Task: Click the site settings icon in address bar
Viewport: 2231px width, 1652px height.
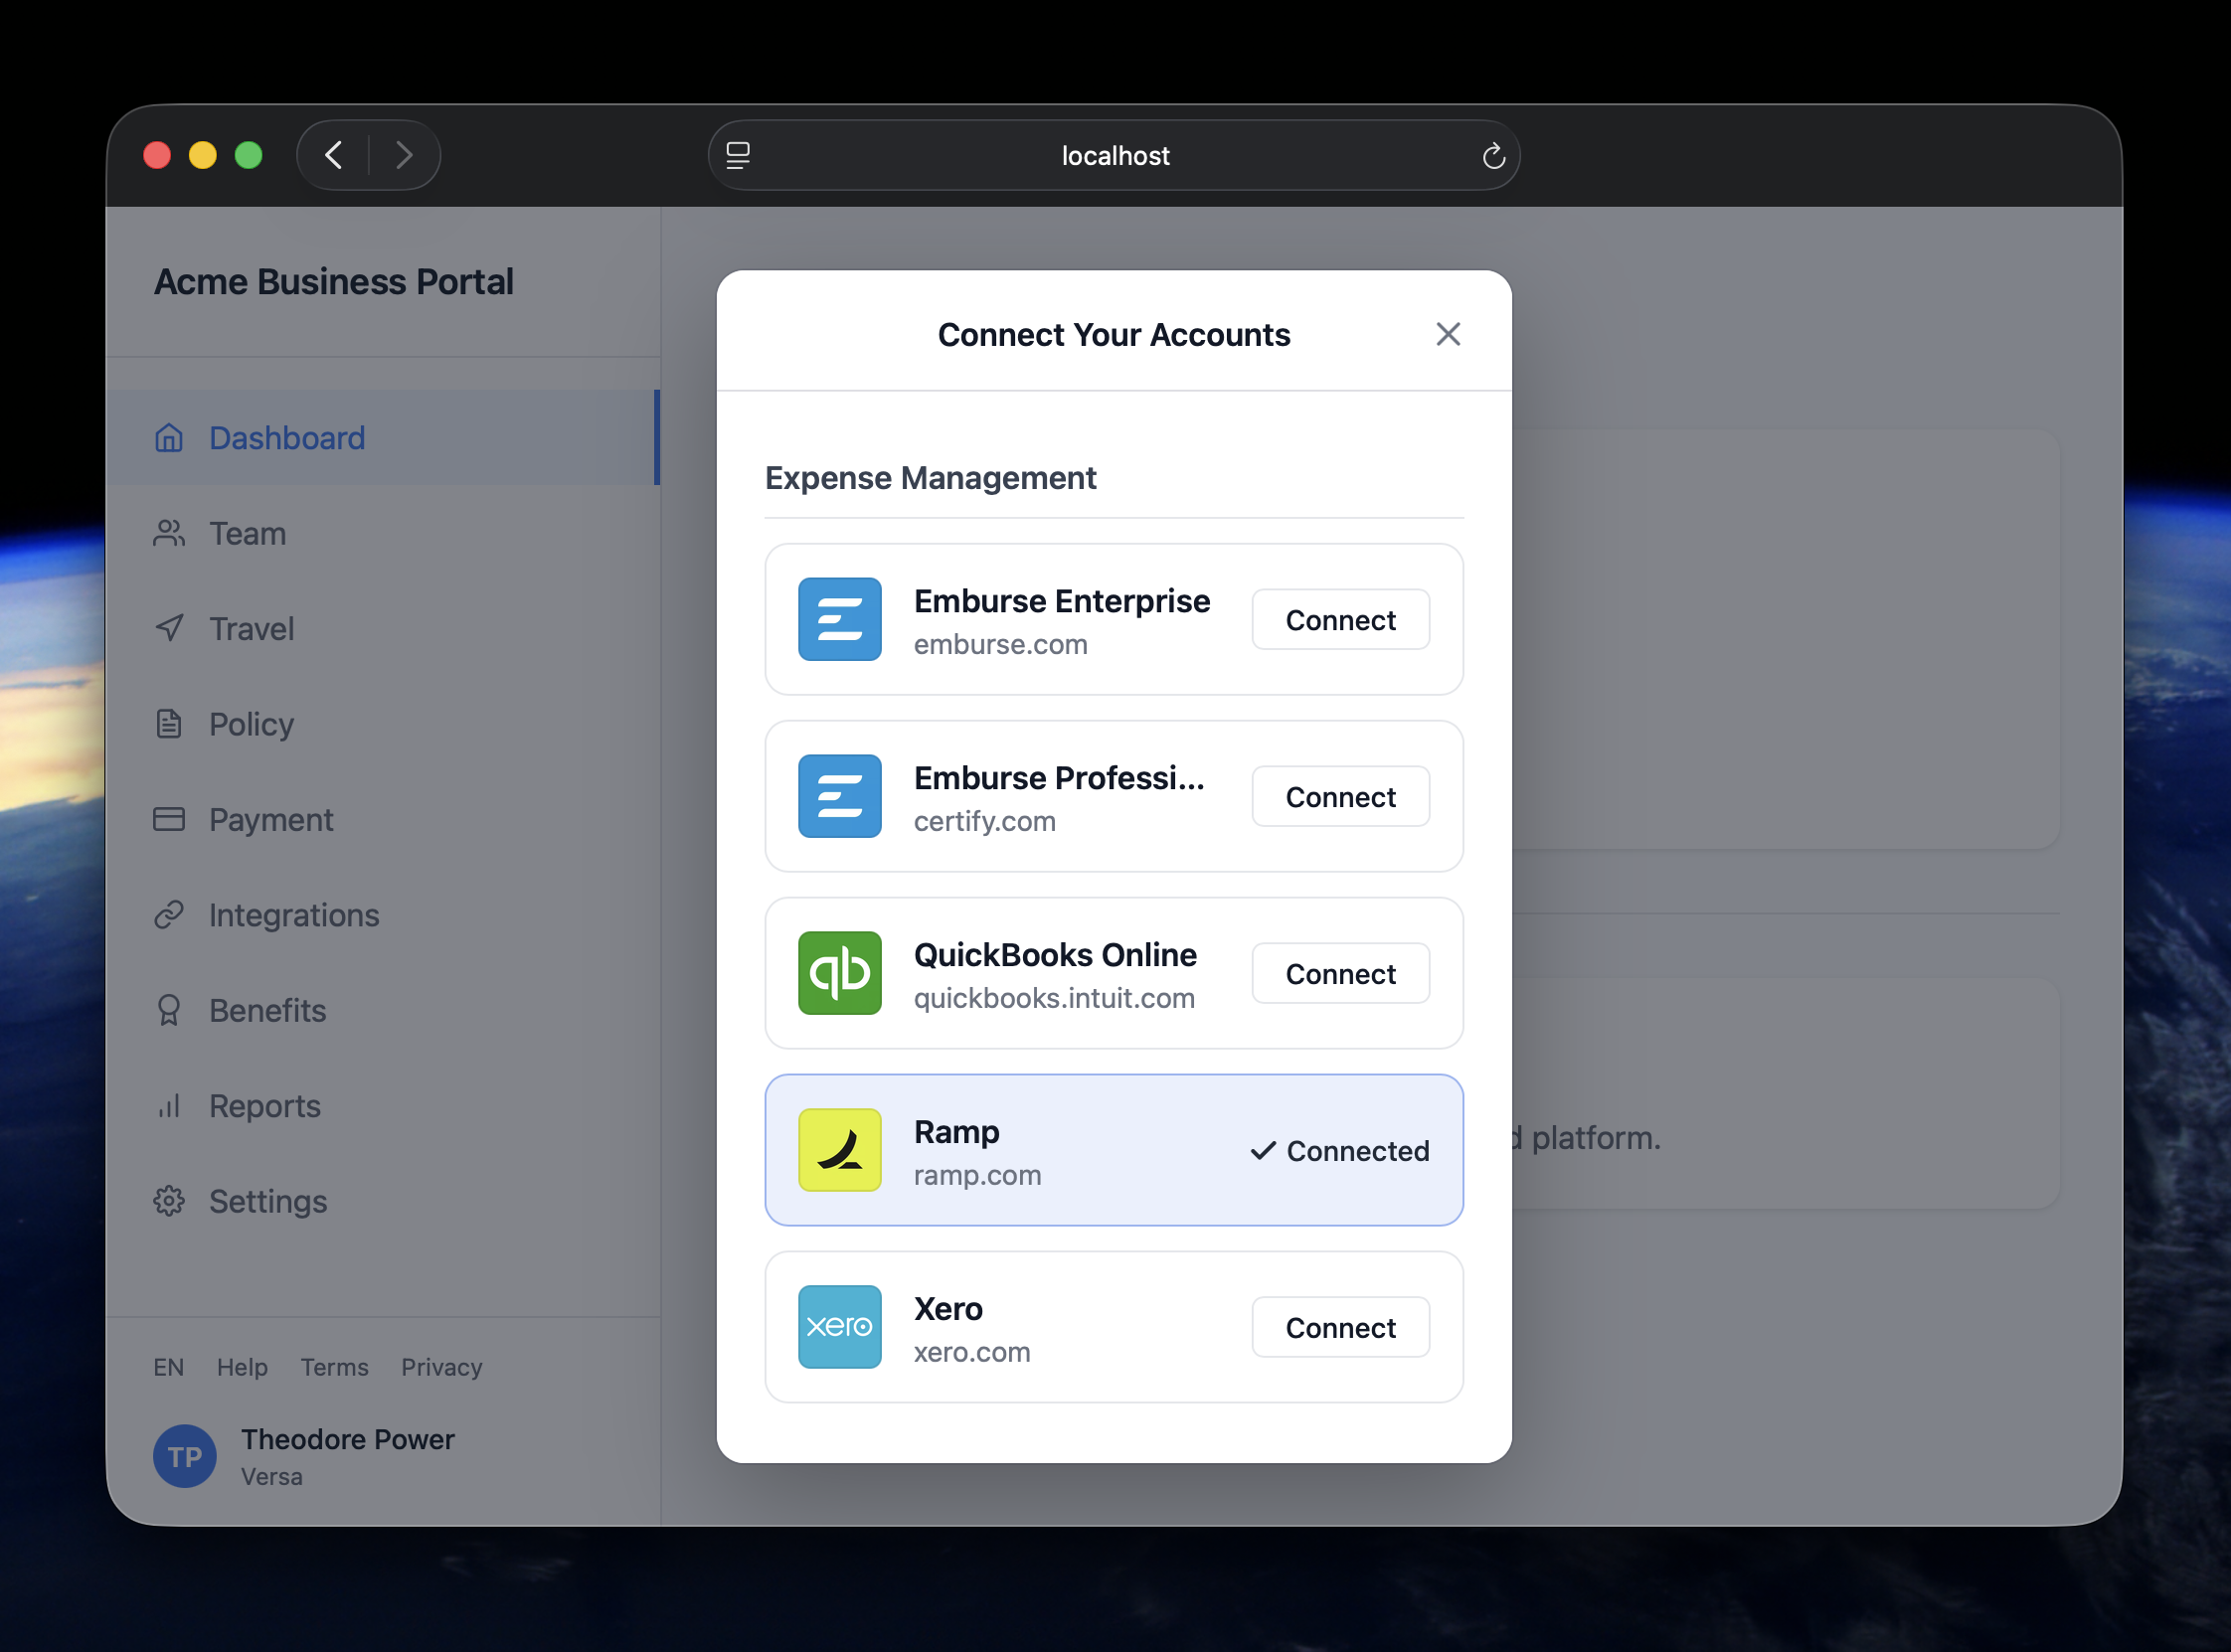Action: pyautogui.click(x=738, y=156)
